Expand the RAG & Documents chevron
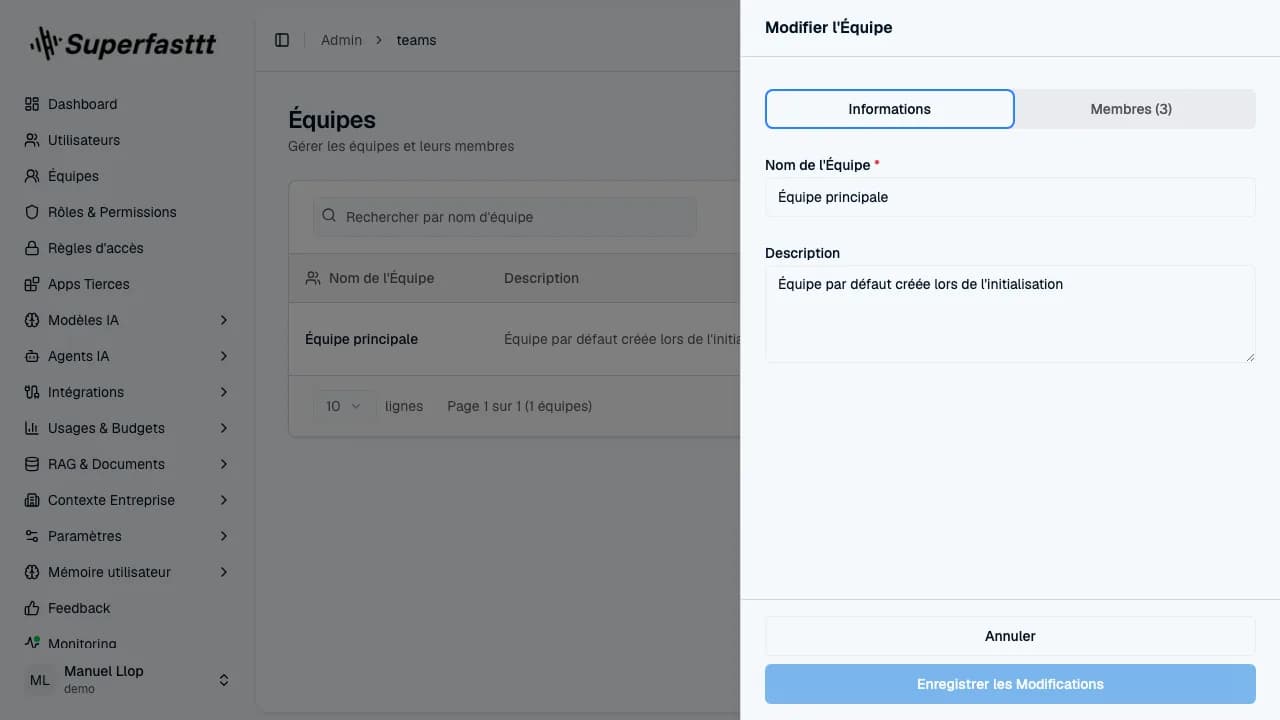This screenshot has height=720, width=1280. pos(224,464)
